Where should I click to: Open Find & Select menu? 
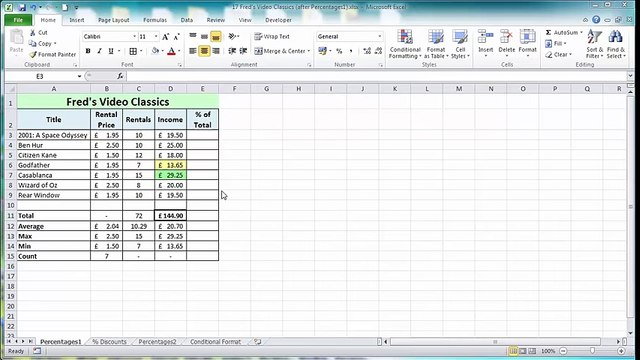click(x=616, y=44)
